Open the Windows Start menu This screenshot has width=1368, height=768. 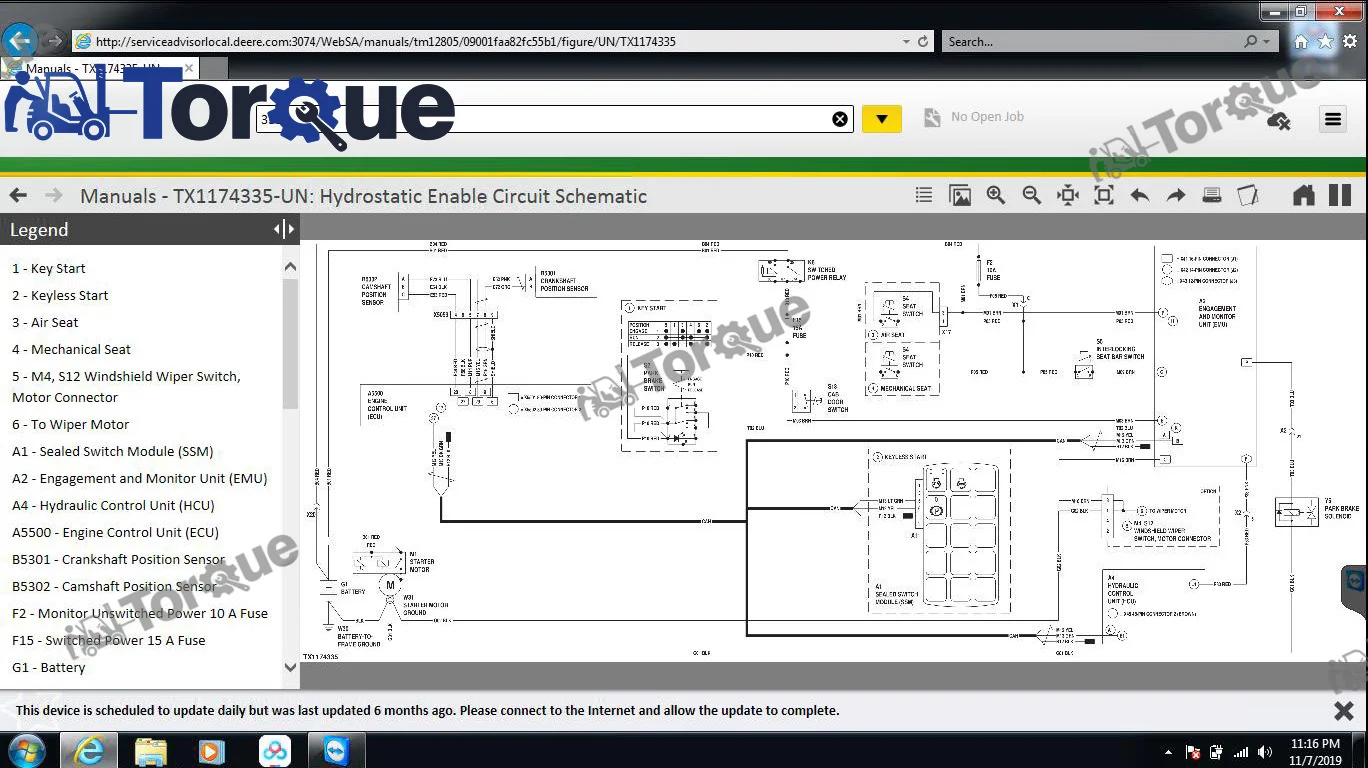pyautogui.click(x=26, y=750)
